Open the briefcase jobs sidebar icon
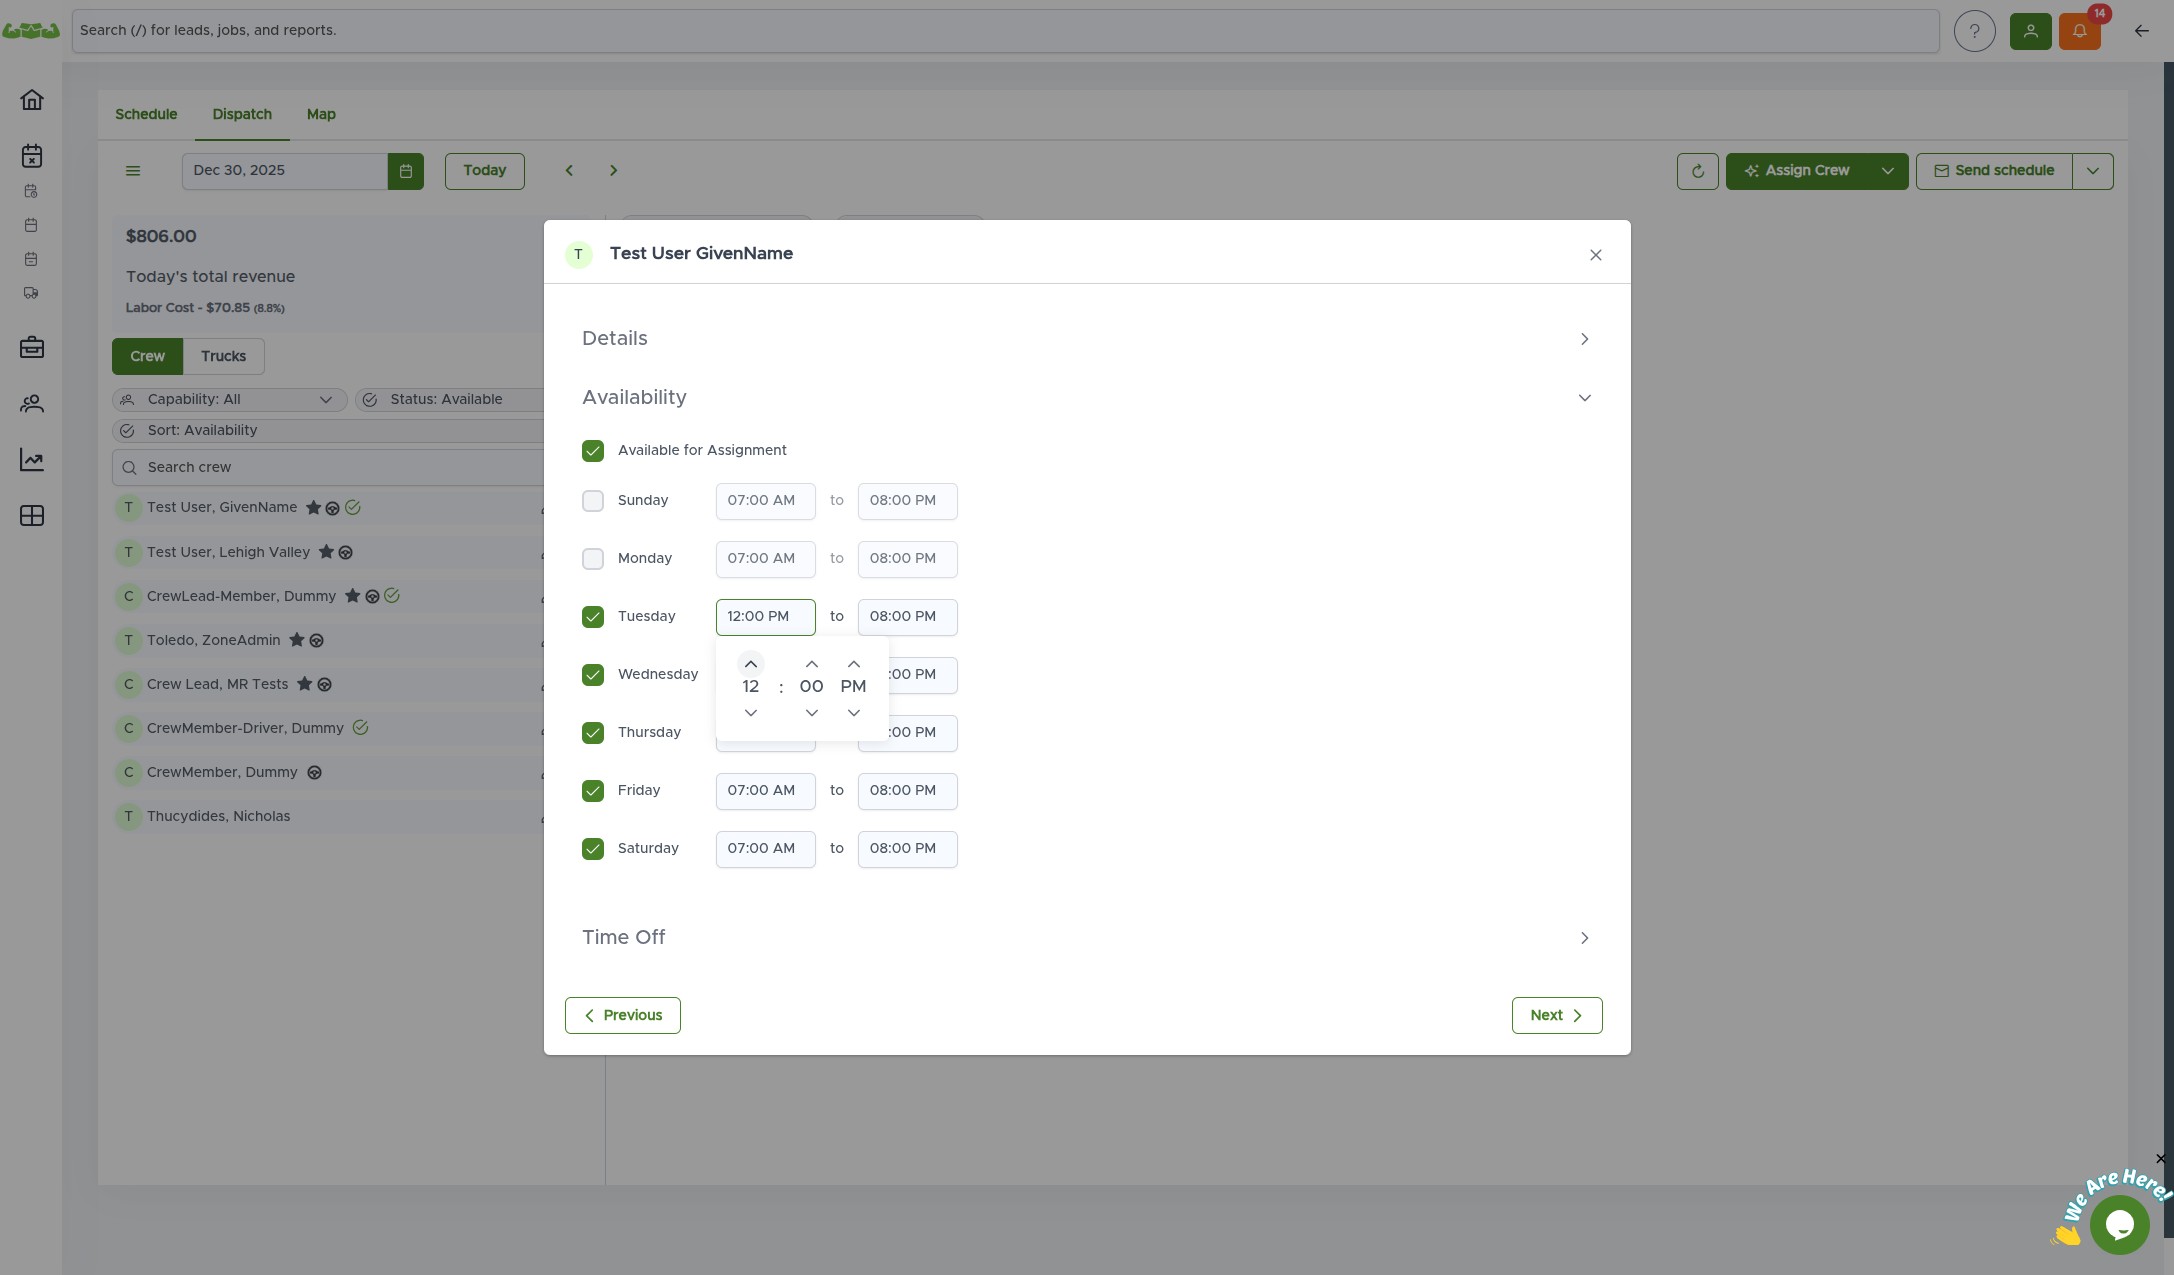 [32, 348]
